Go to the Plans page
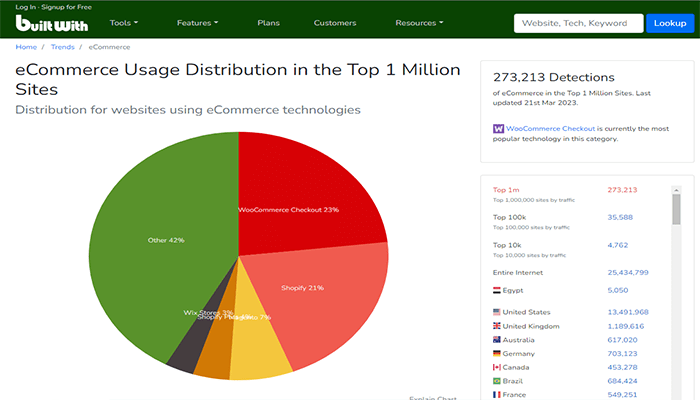 click(x=268, y=22)
